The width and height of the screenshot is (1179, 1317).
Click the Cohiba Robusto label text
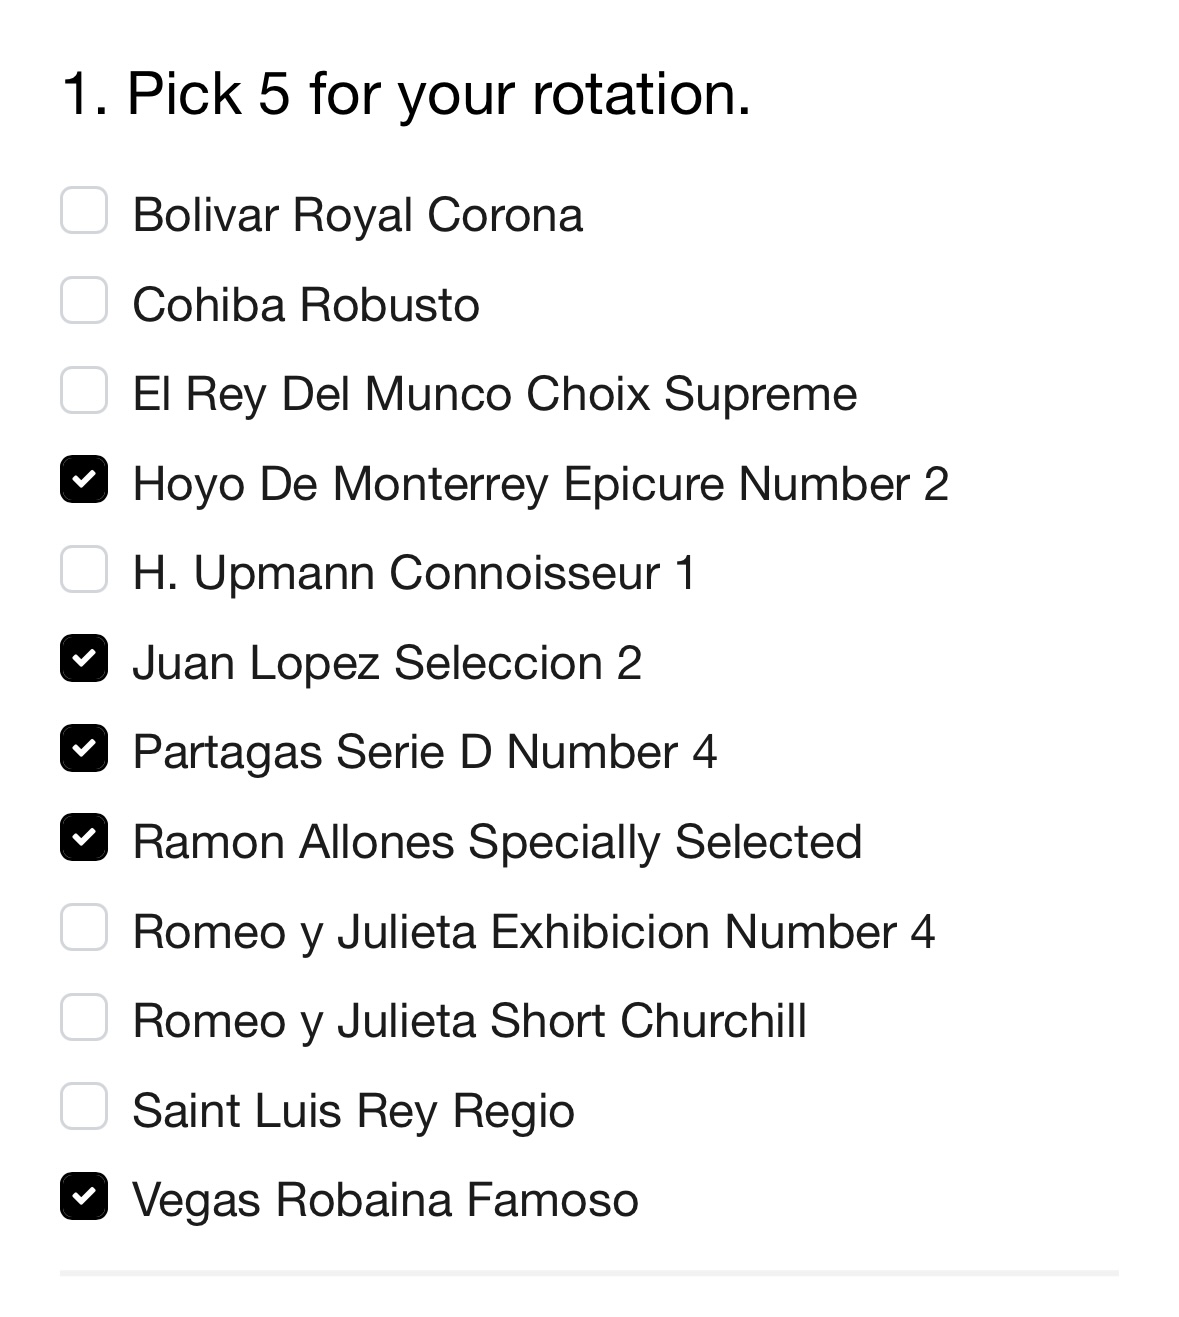(306, 304)
